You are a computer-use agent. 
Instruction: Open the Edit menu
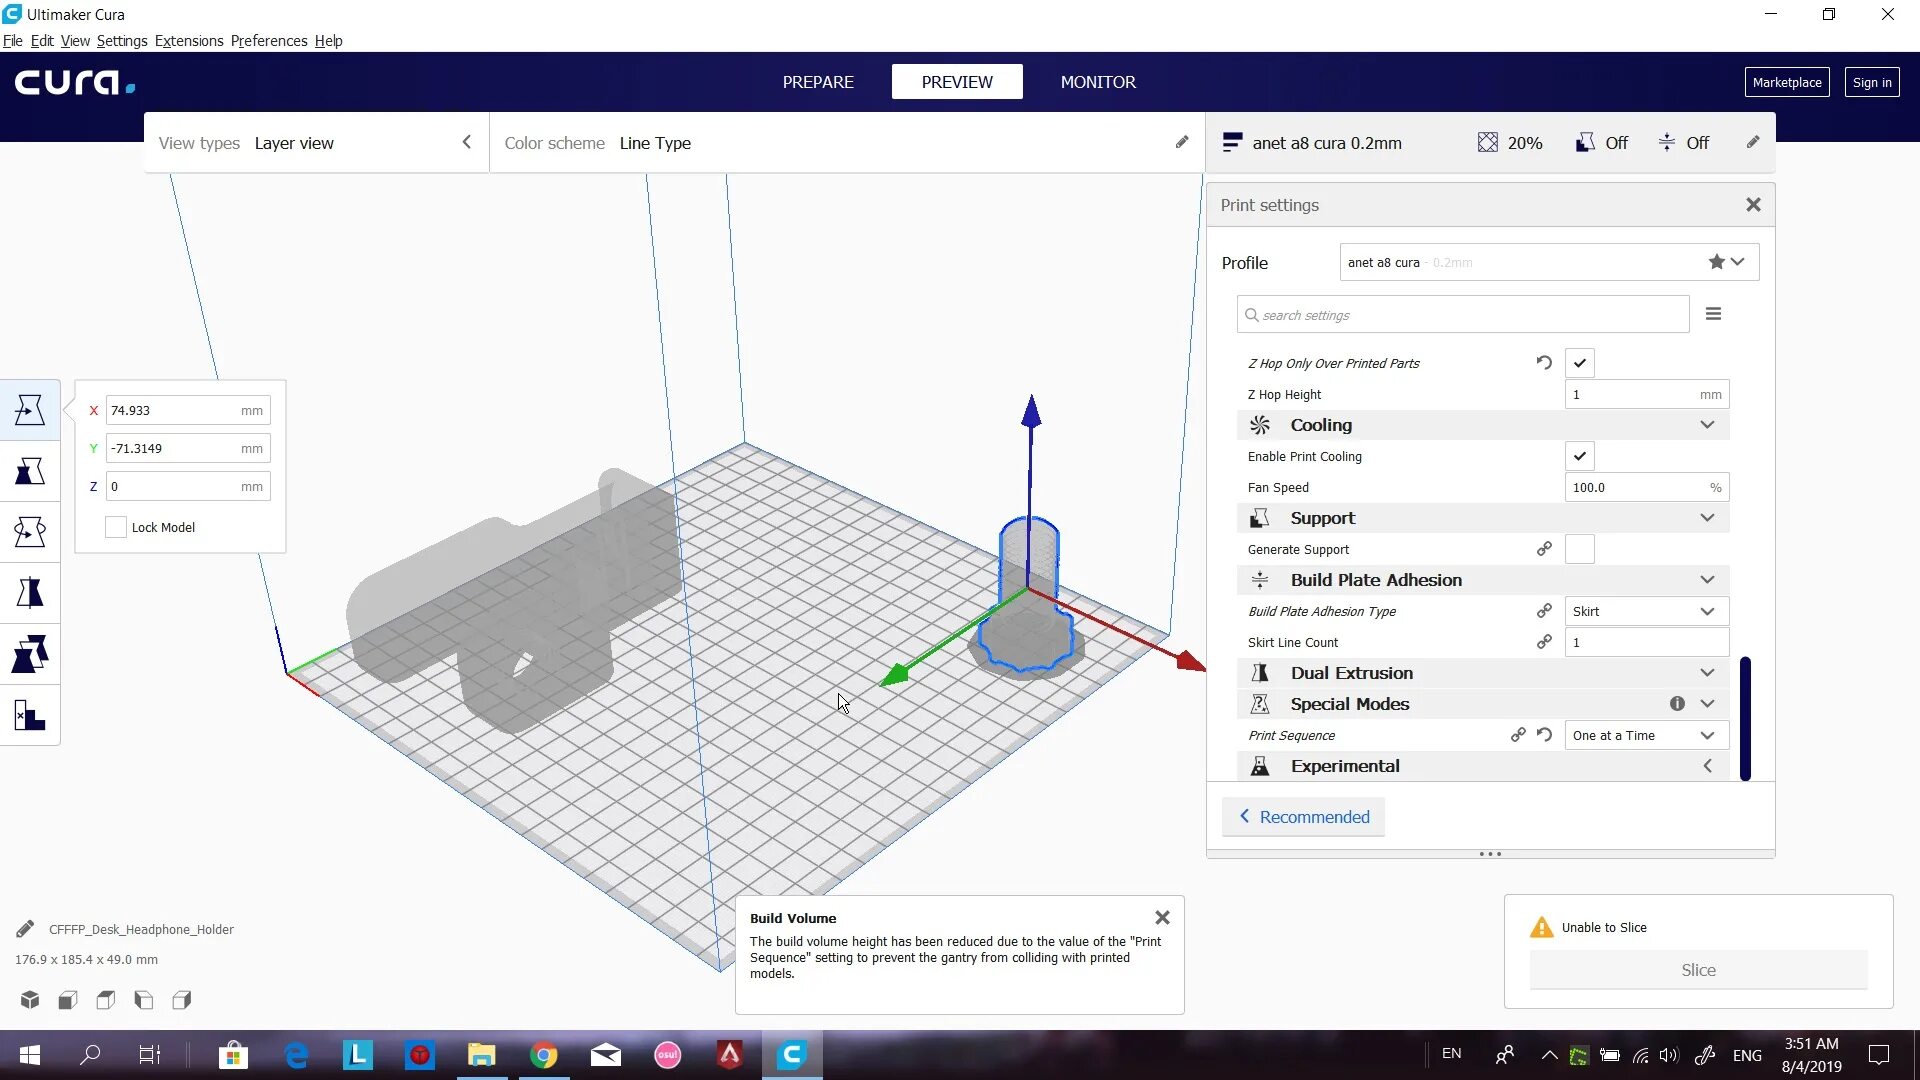point(42,41)
